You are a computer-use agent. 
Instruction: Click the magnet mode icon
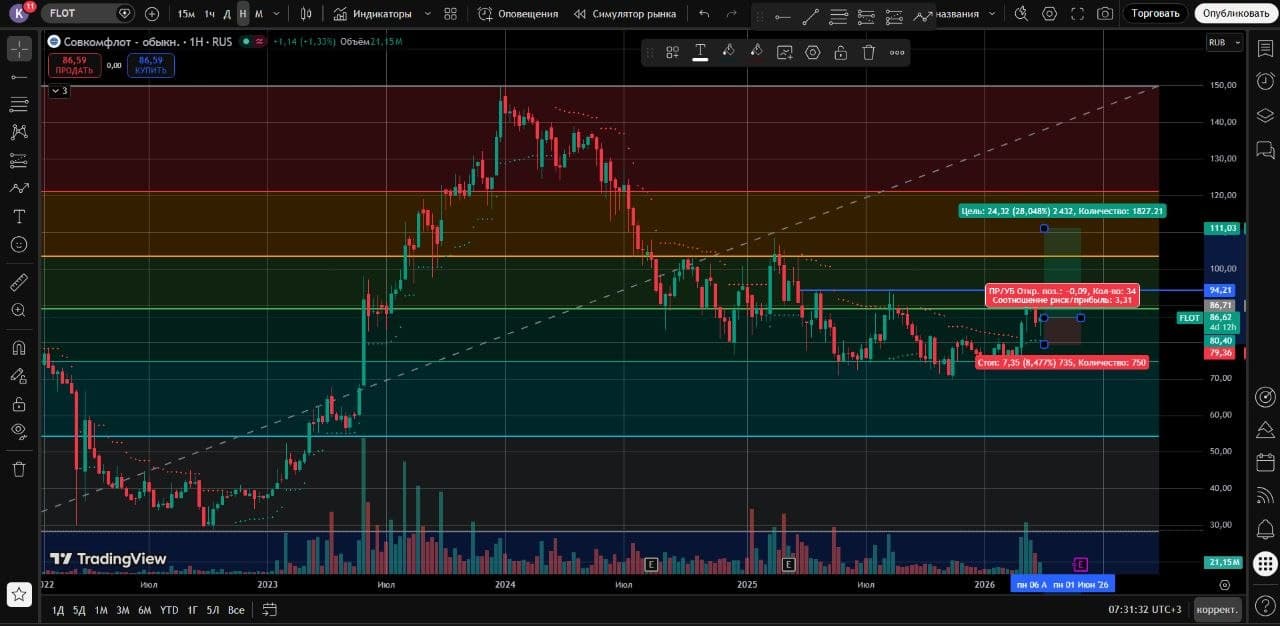[19, 348]
